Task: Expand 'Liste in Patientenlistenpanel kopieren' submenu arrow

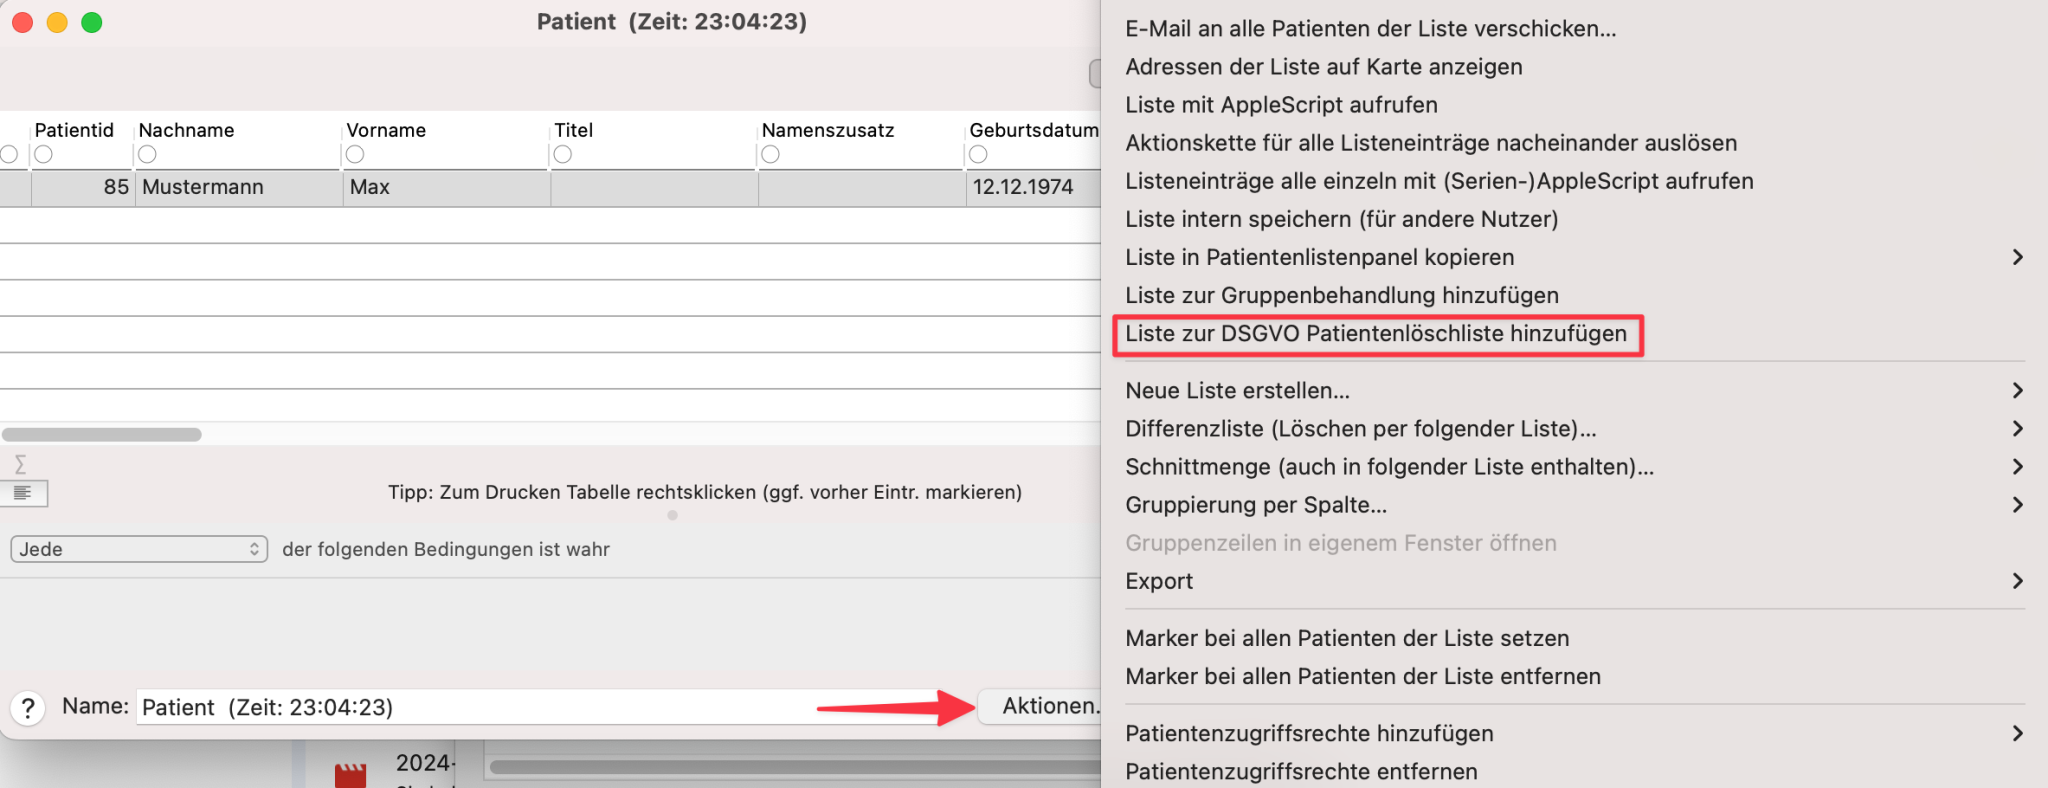Action: coord(2018,257)
